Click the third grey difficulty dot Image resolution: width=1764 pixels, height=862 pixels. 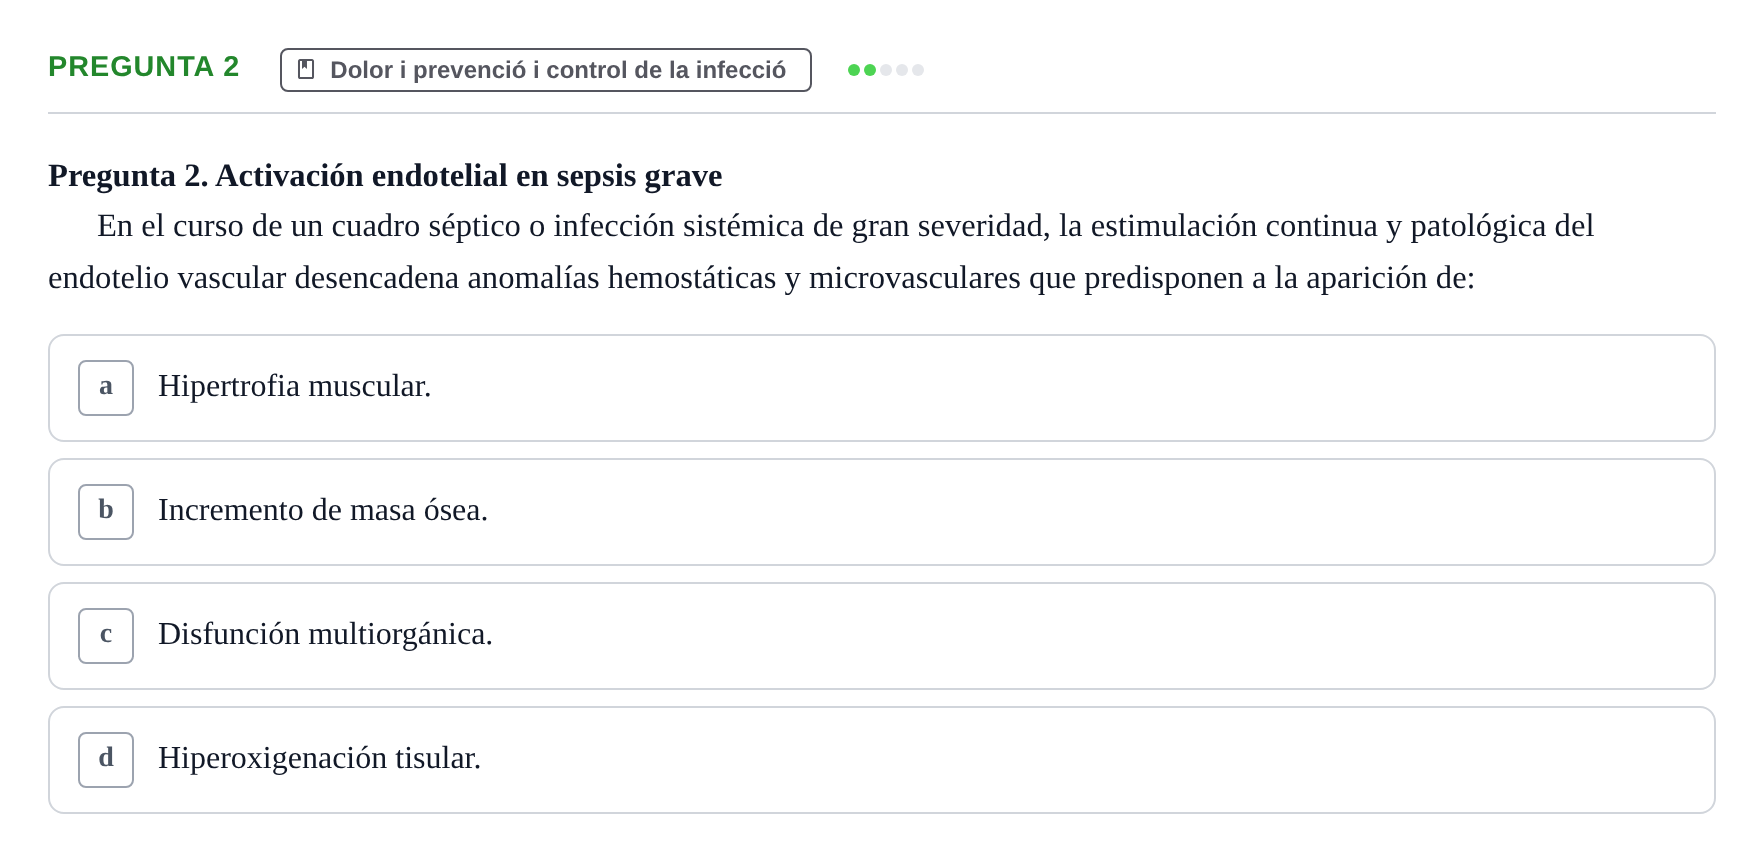[x=886, y=70]
